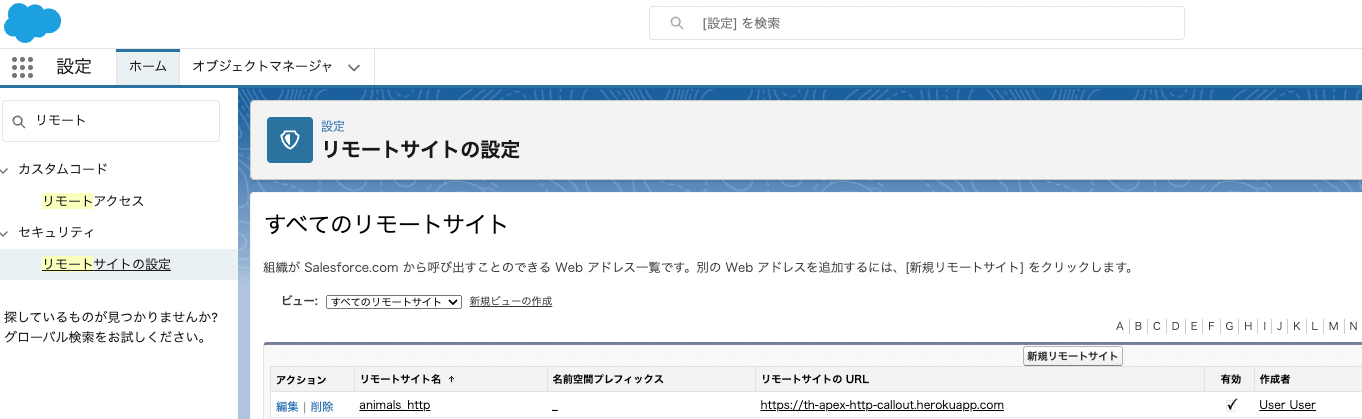Filter list by letter E
The height and width of the screenshot is (419, 1362).
[1194, 326]
